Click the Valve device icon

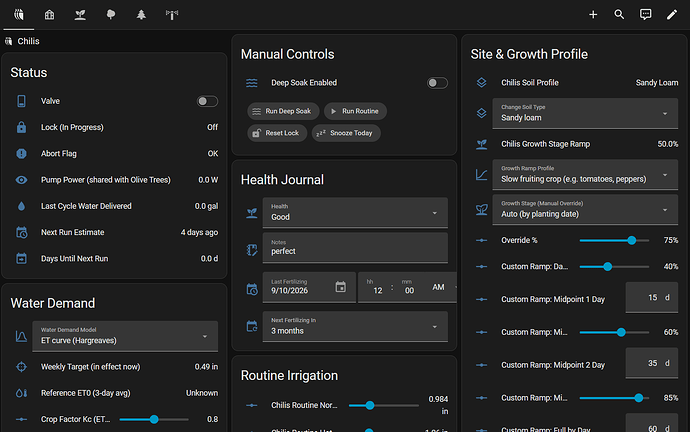click(x=21, y=101)
